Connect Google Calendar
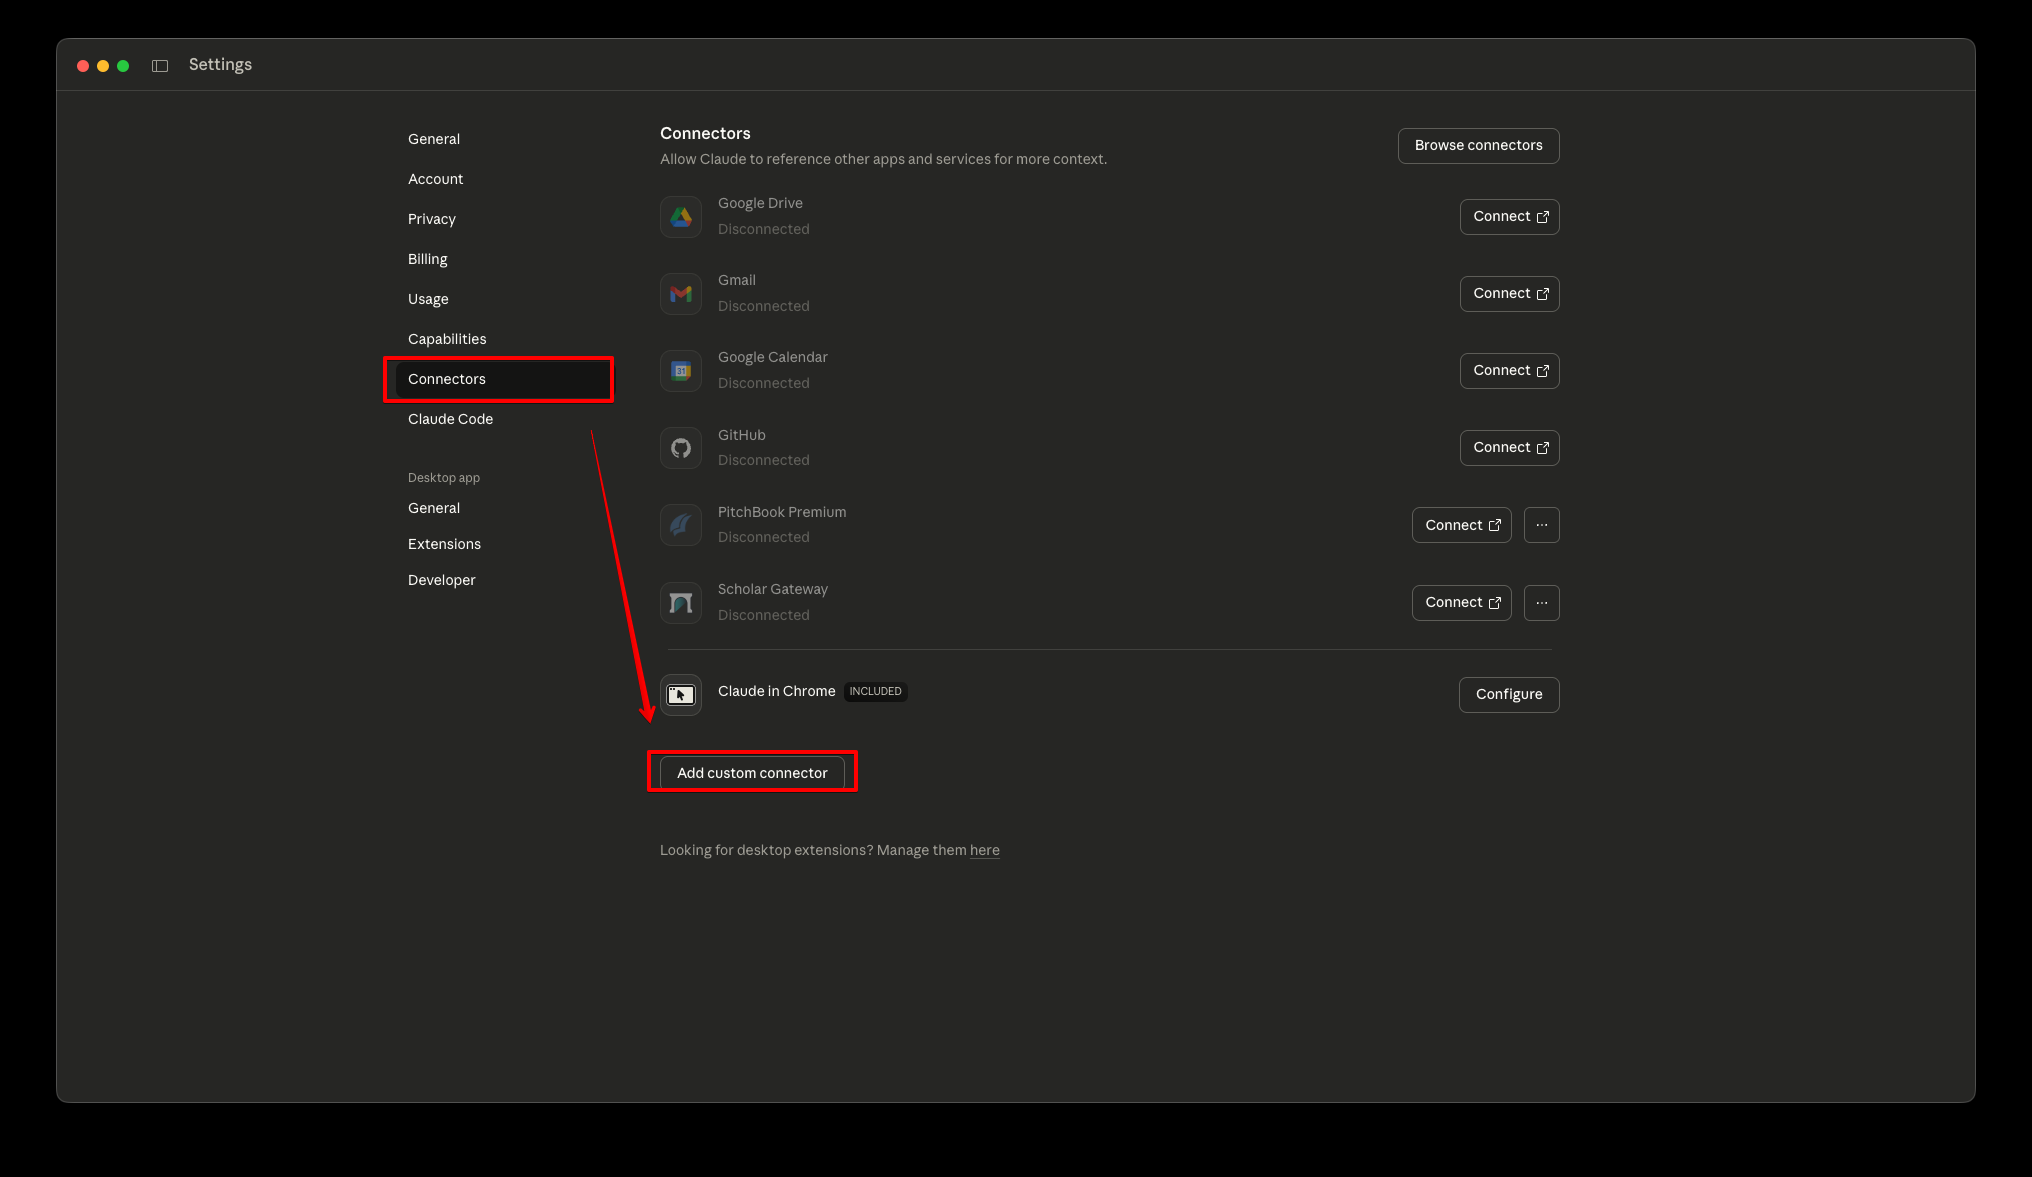Viewport: 2032px width, 1177px height. tap(1510, 371)
